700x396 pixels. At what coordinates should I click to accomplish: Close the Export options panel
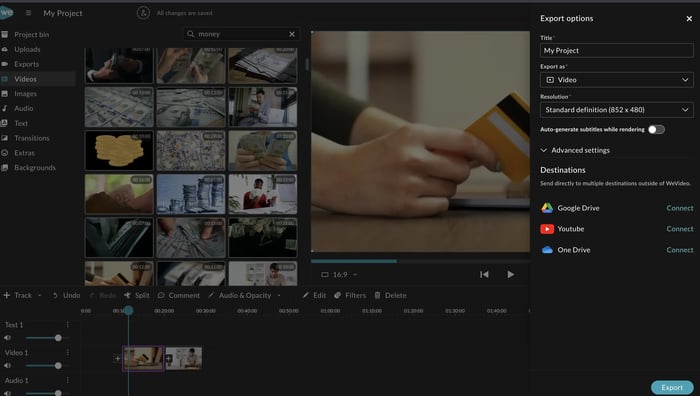(689, 19)
